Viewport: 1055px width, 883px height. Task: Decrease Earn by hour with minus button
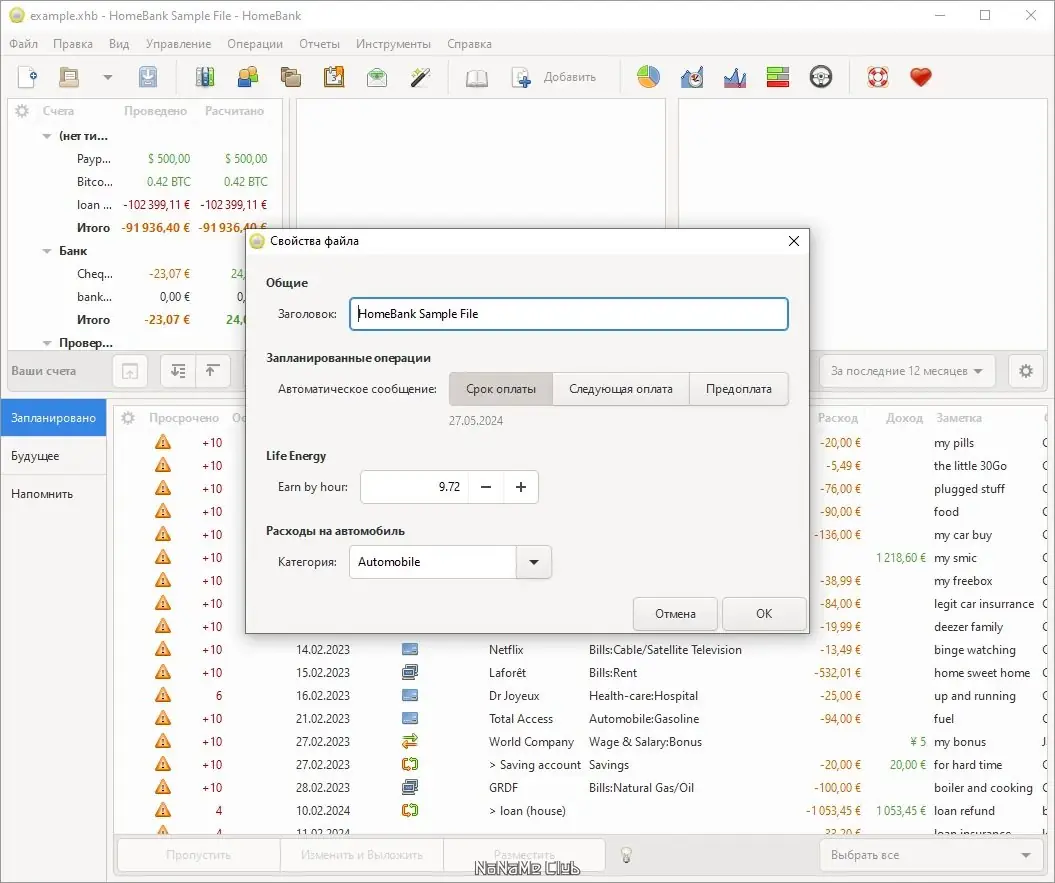click(486, 487)
